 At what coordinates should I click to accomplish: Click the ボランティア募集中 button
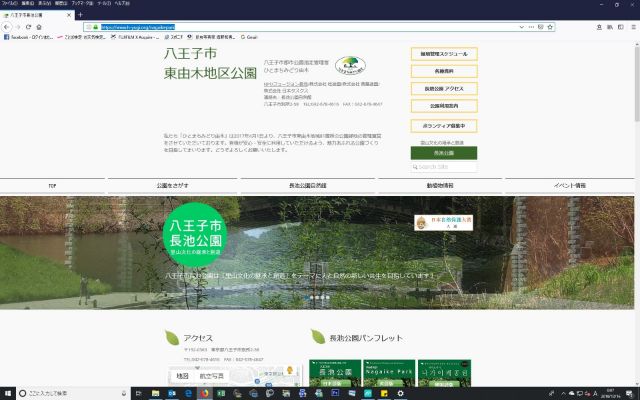(443, 125)
